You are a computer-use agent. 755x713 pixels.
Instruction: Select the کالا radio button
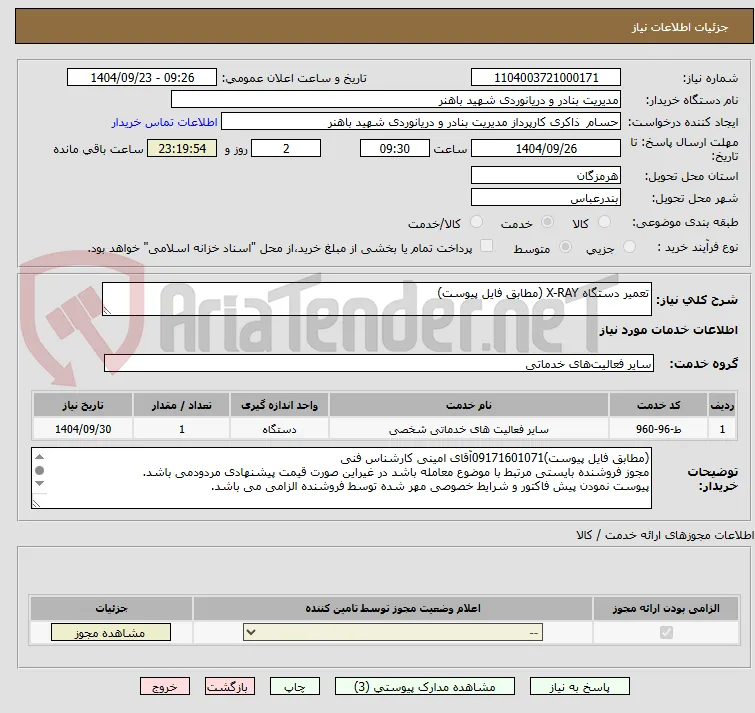tap(604, 222)
